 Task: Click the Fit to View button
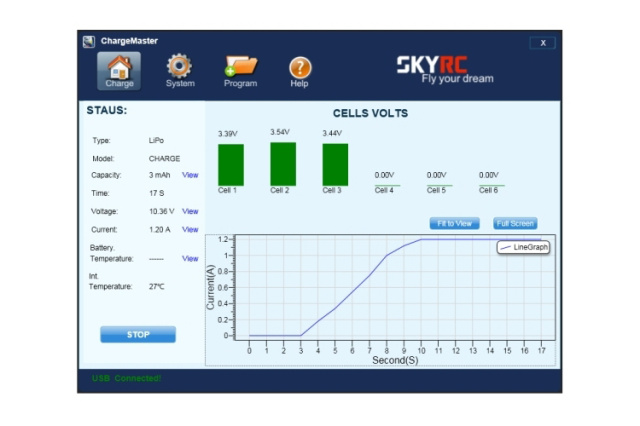pos(455,223)
